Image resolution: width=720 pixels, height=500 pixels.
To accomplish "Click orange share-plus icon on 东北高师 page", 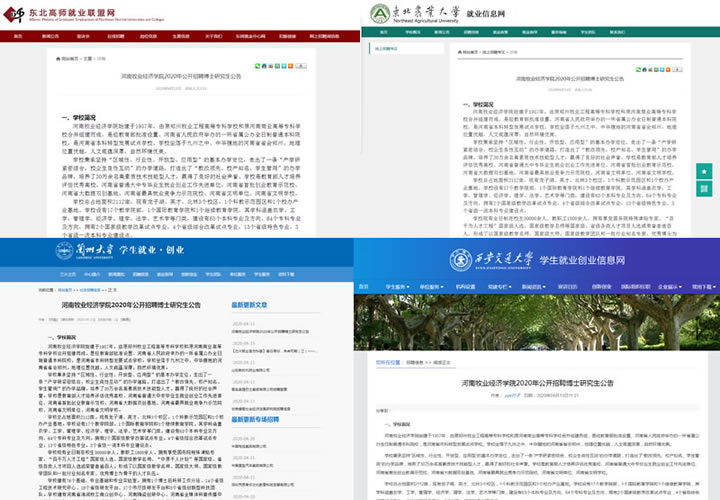I will click(290, 66).
